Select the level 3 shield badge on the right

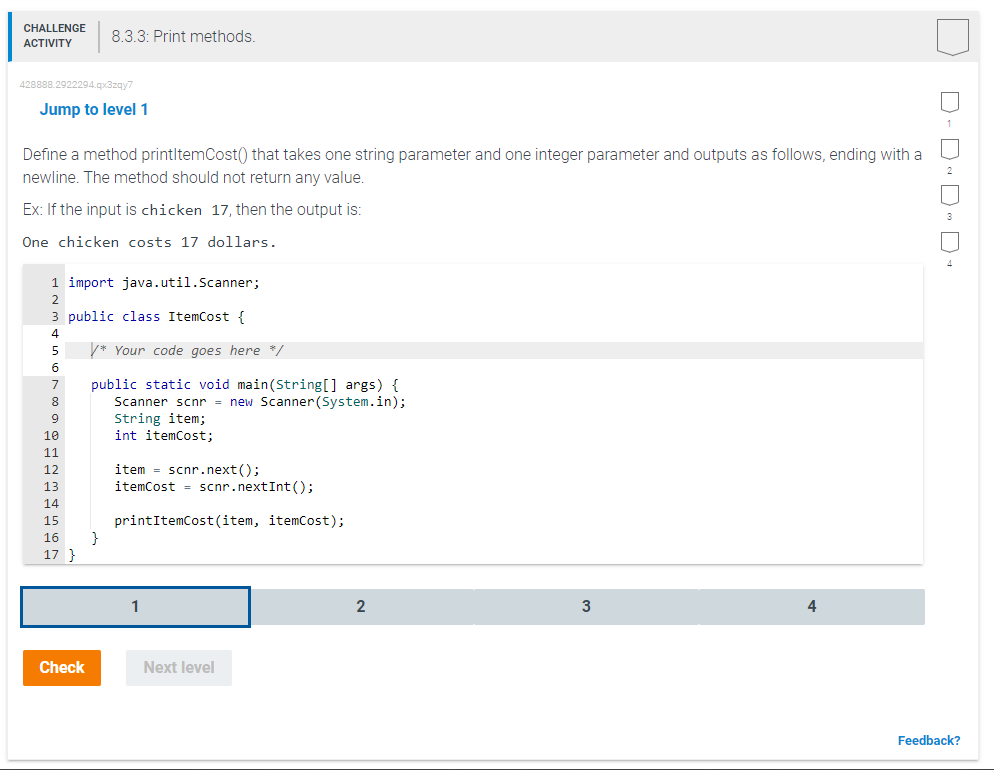point(948,196)
